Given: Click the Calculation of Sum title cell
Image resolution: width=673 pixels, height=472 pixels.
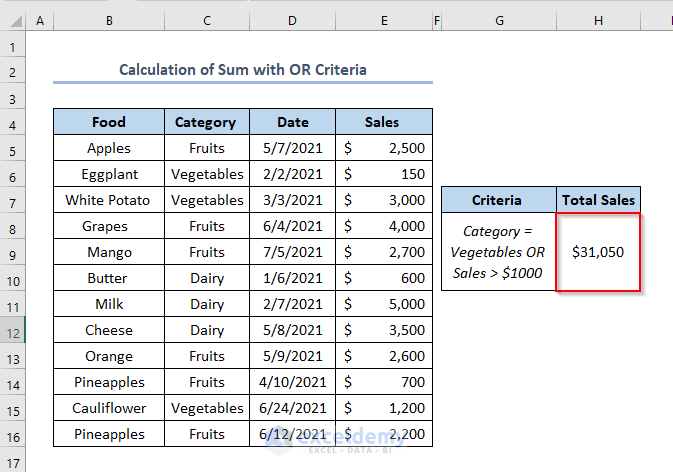Looking at the screenshot, I should click(243, 70).
